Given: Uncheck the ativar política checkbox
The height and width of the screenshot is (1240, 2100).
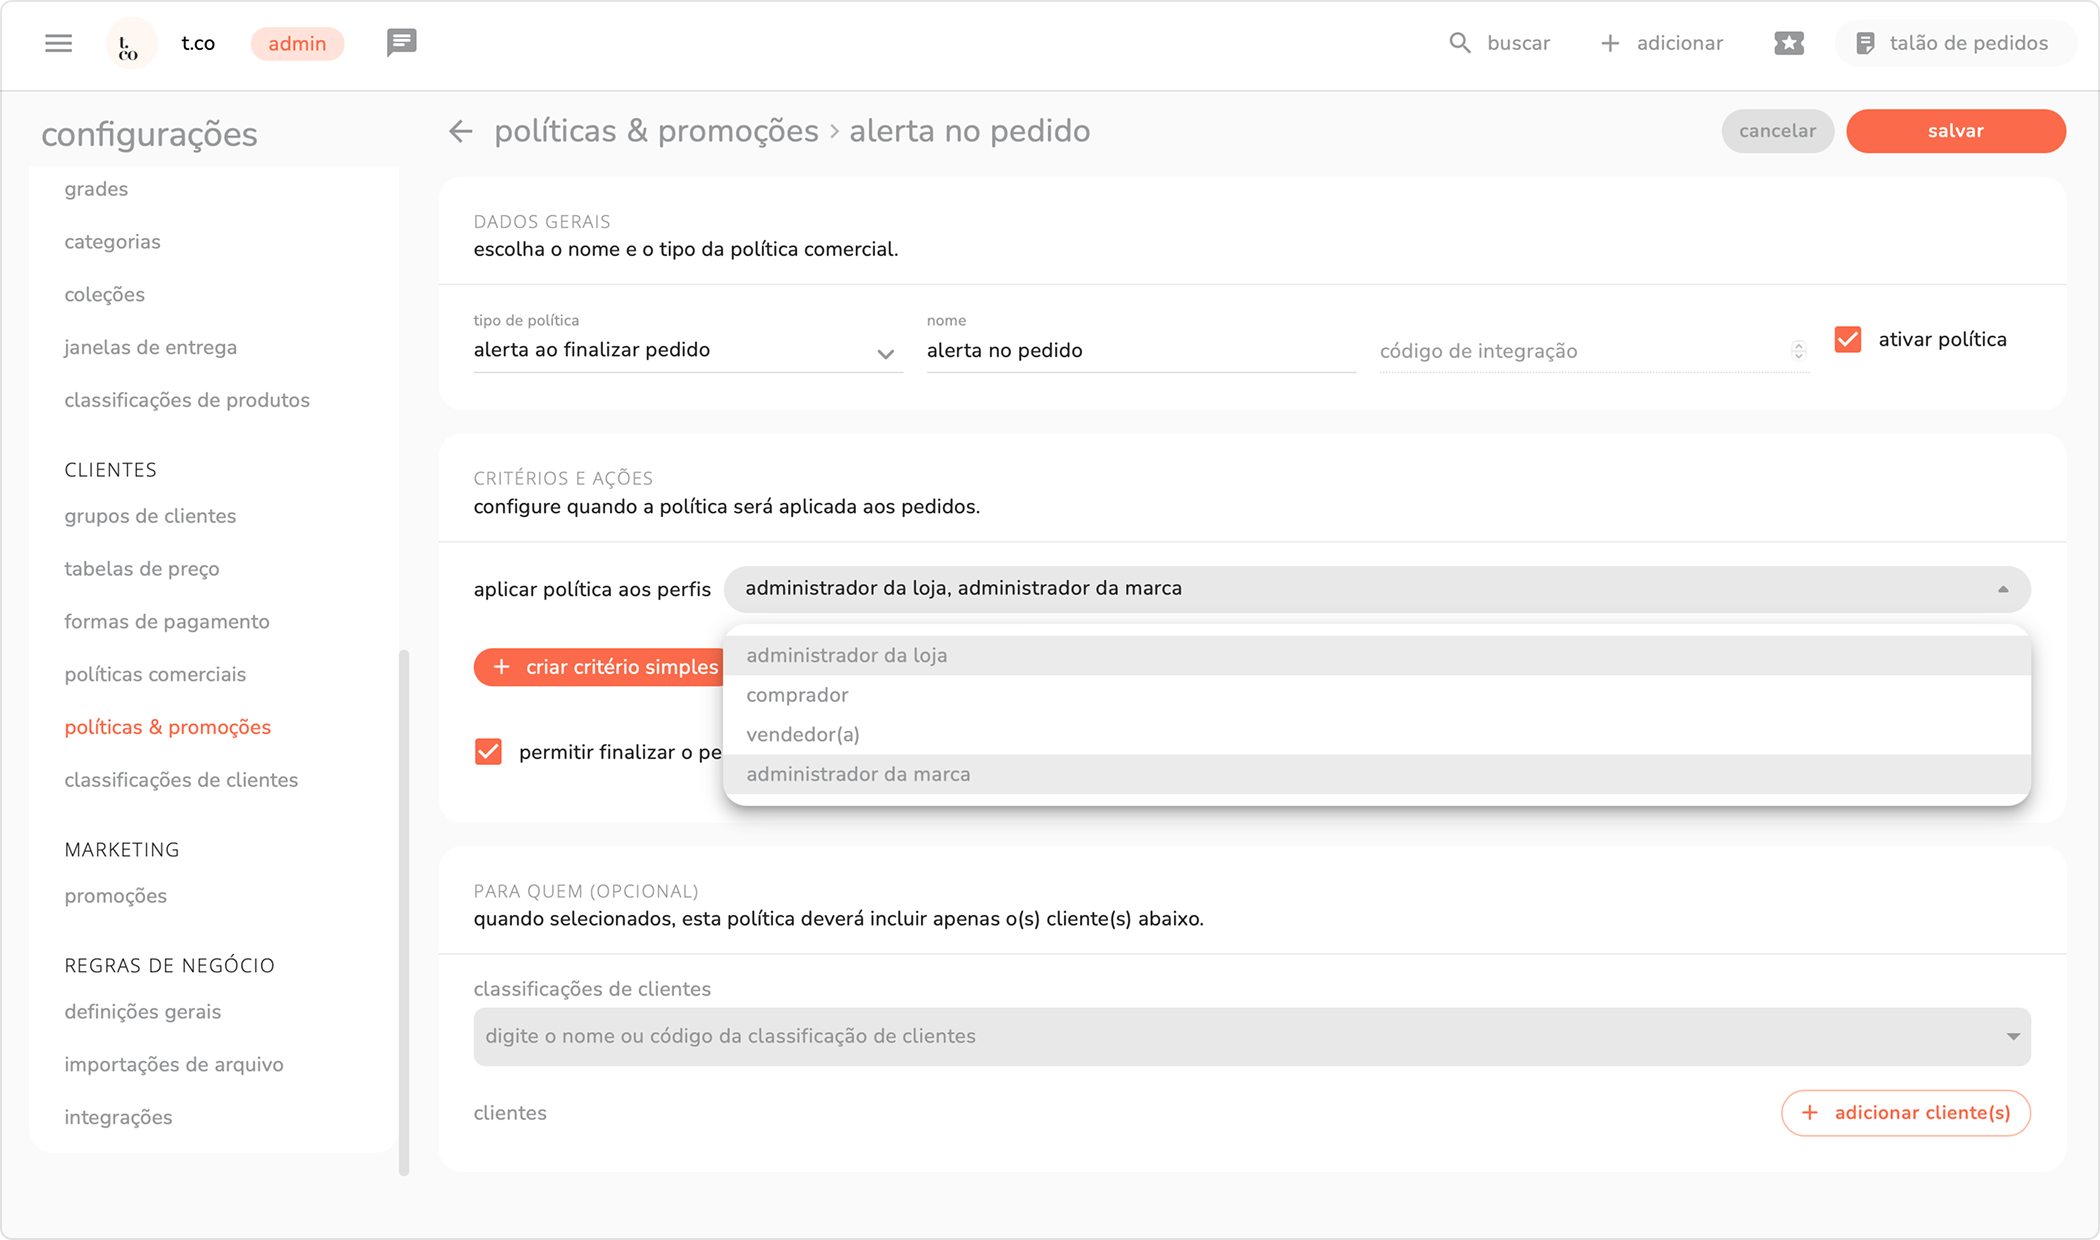Looking at the screenshot, I should click(1847, 340).
